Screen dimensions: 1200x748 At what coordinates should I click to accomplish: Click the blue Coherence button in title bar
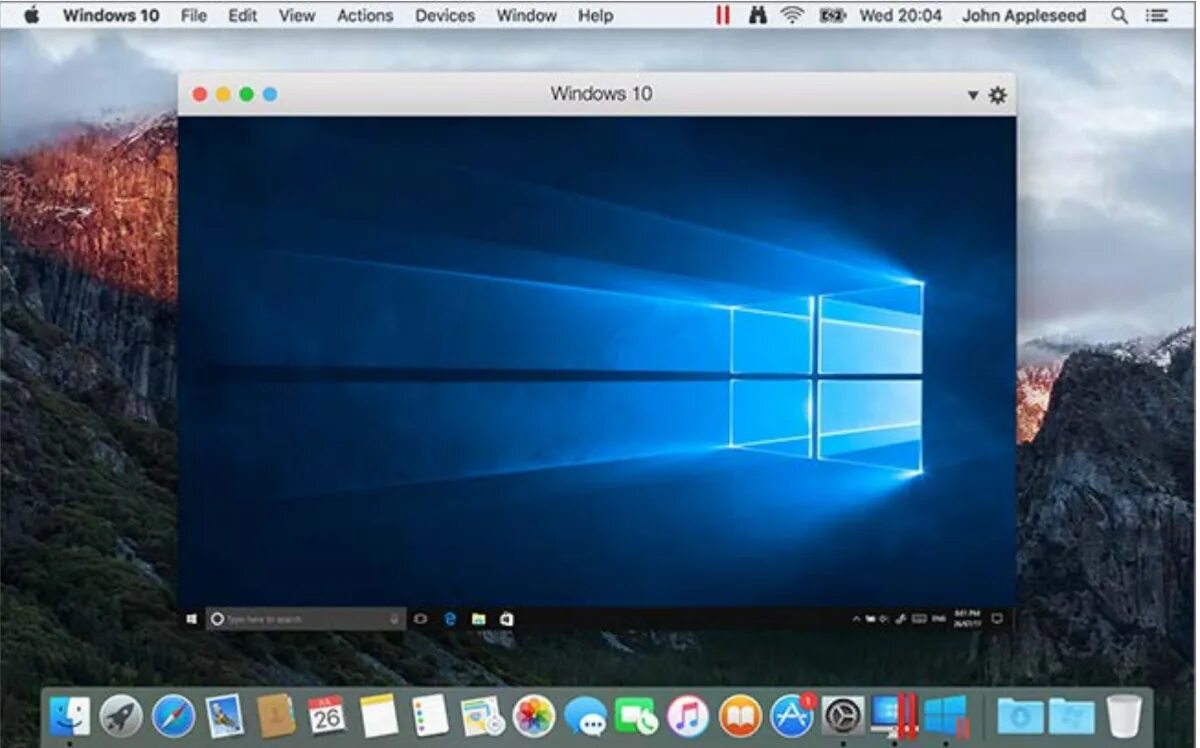pyautogui.click(x=270, y=94)
